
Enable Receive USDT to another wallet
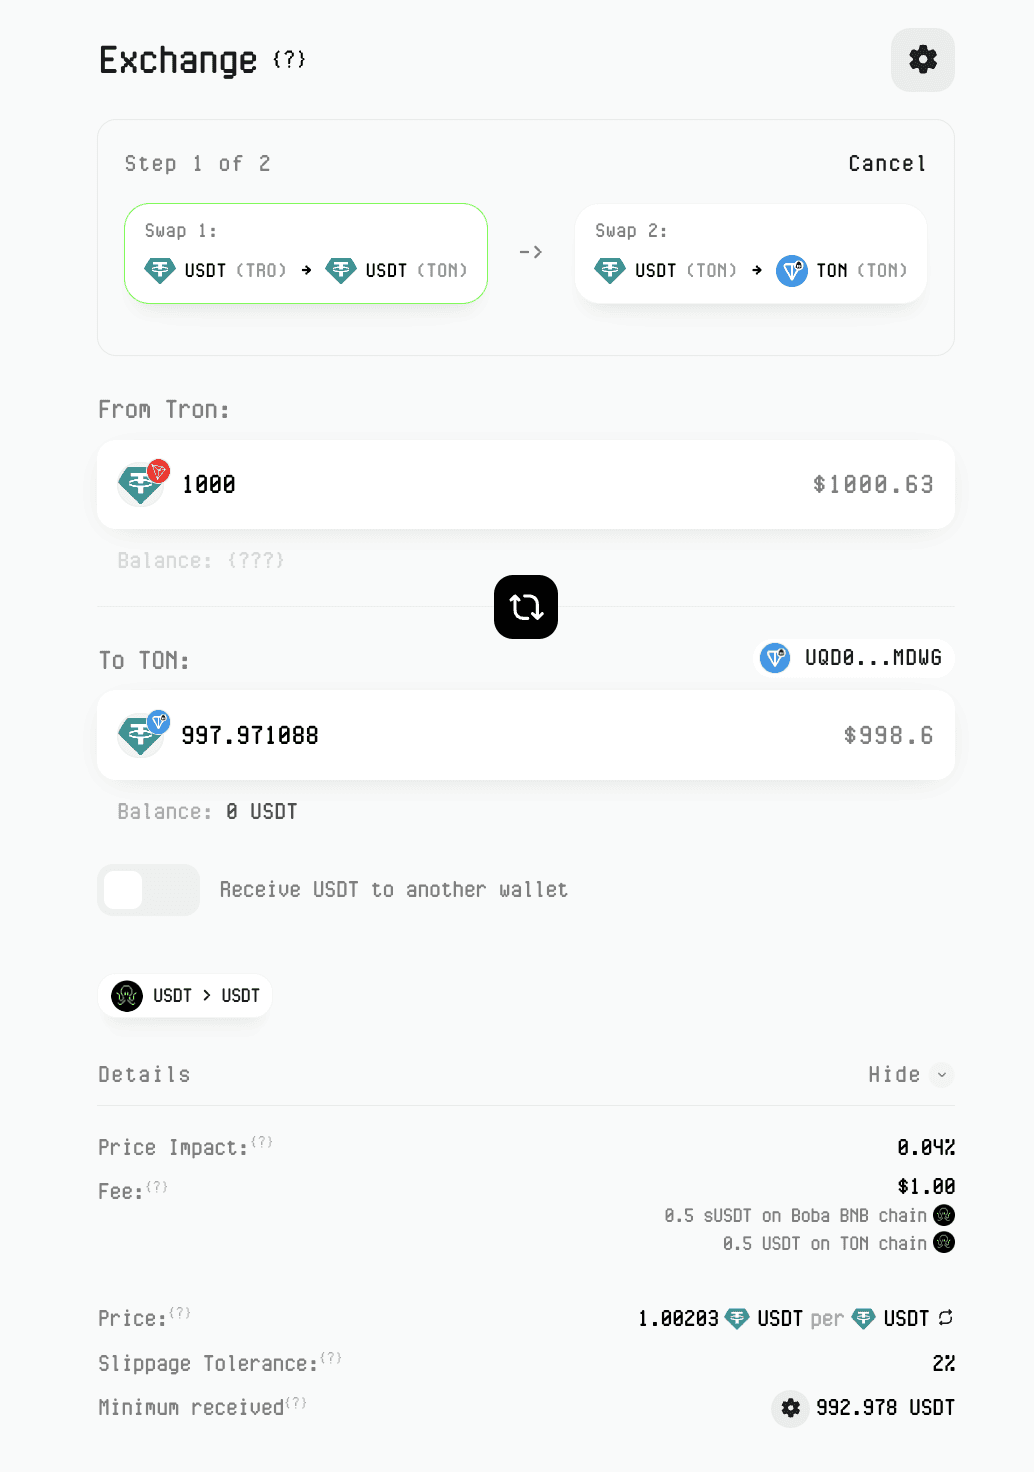(148, 889)
